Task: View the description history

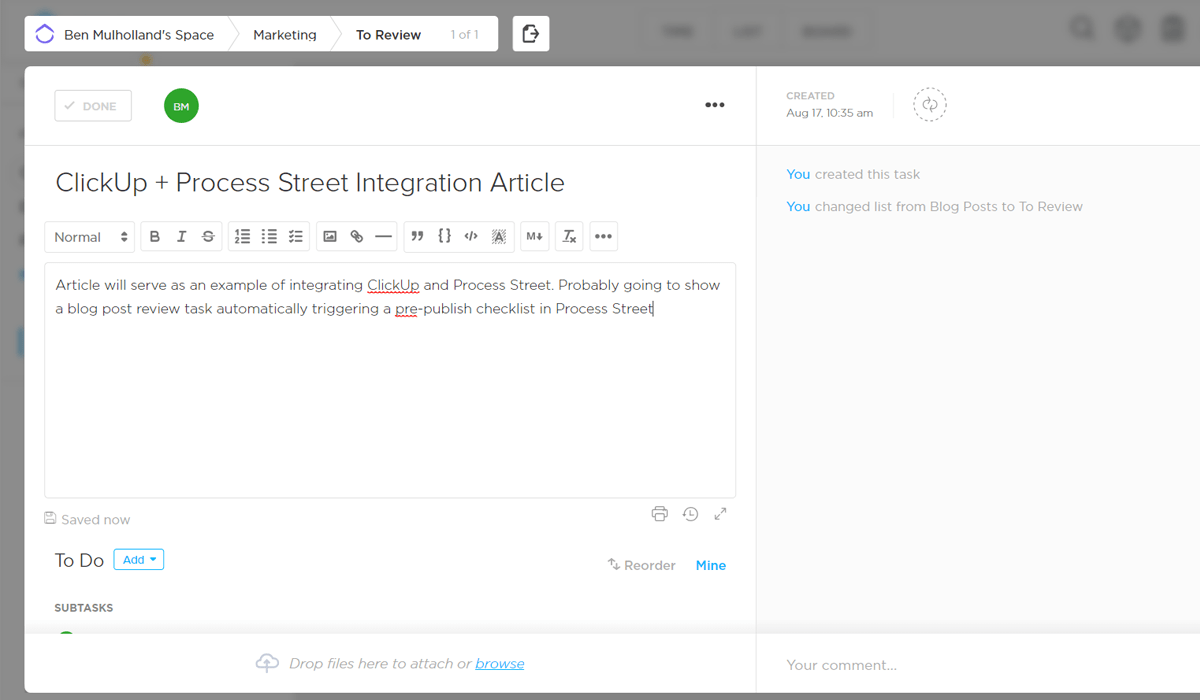Action: click(690, 514)
